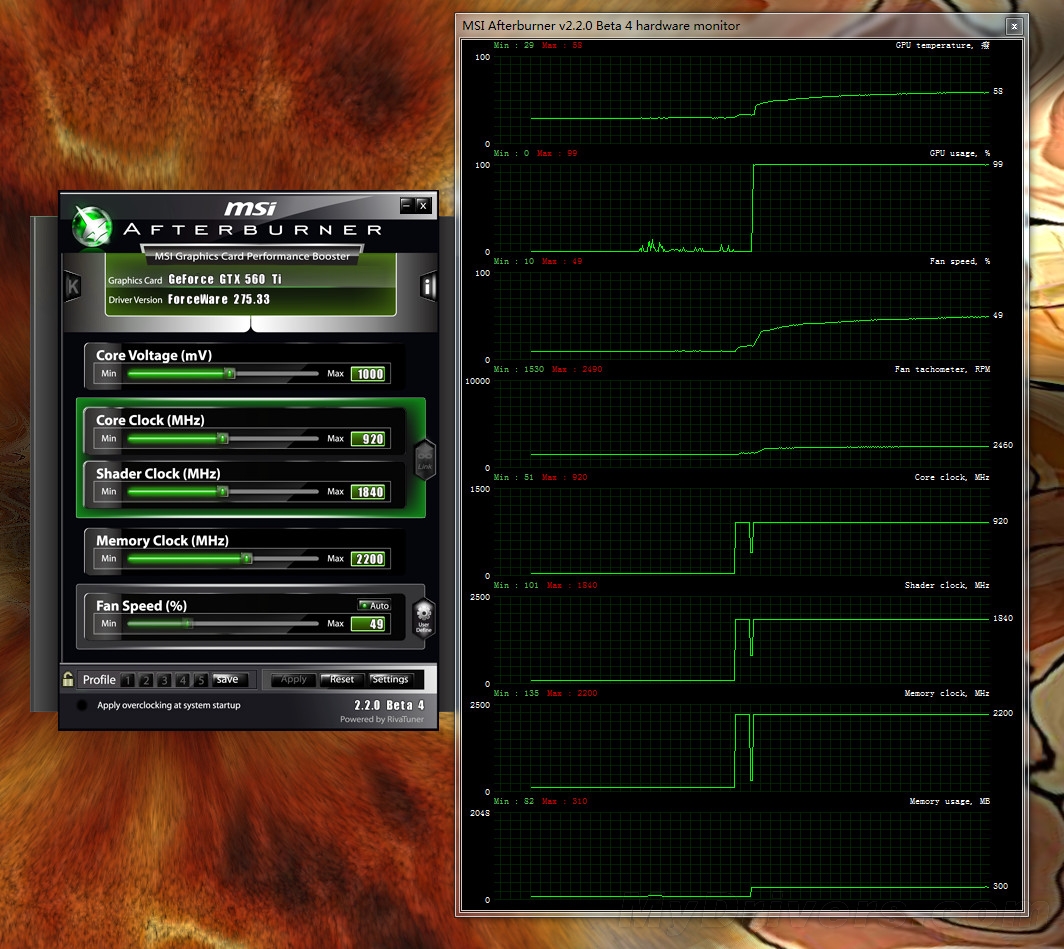Click the Core Voltage slider handle
1064x949 pixels.
(x=230, y=373)
